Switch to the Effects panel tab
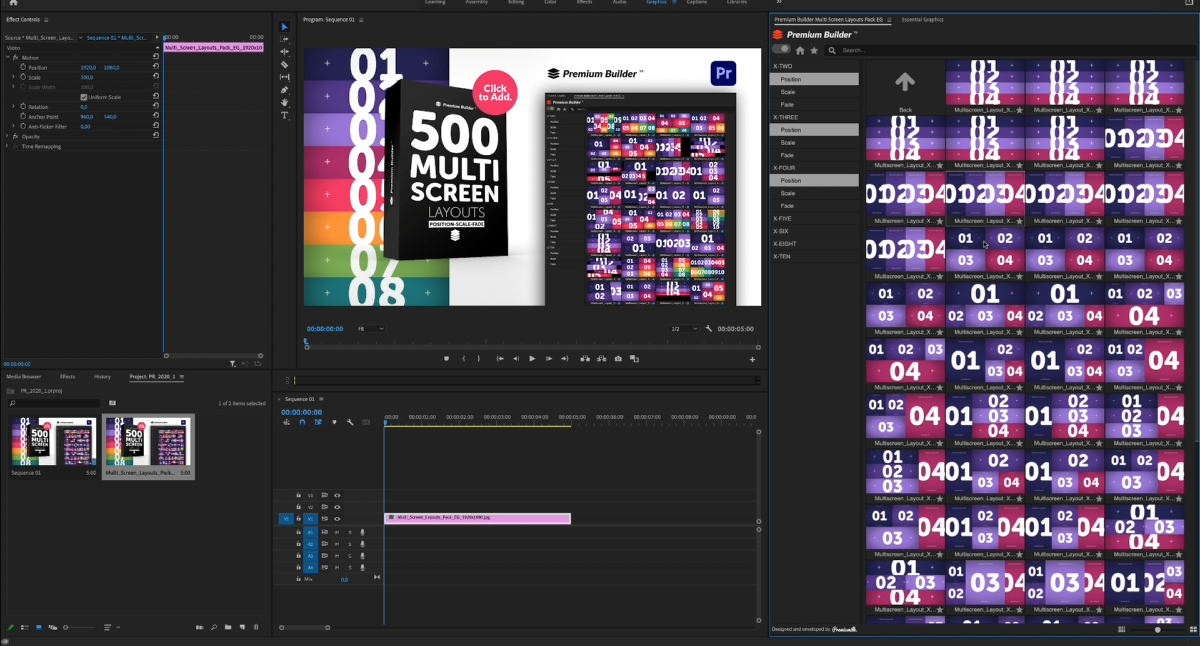Image resolution: width=1200 pixels, height=646 pixels. click(68, 377)
